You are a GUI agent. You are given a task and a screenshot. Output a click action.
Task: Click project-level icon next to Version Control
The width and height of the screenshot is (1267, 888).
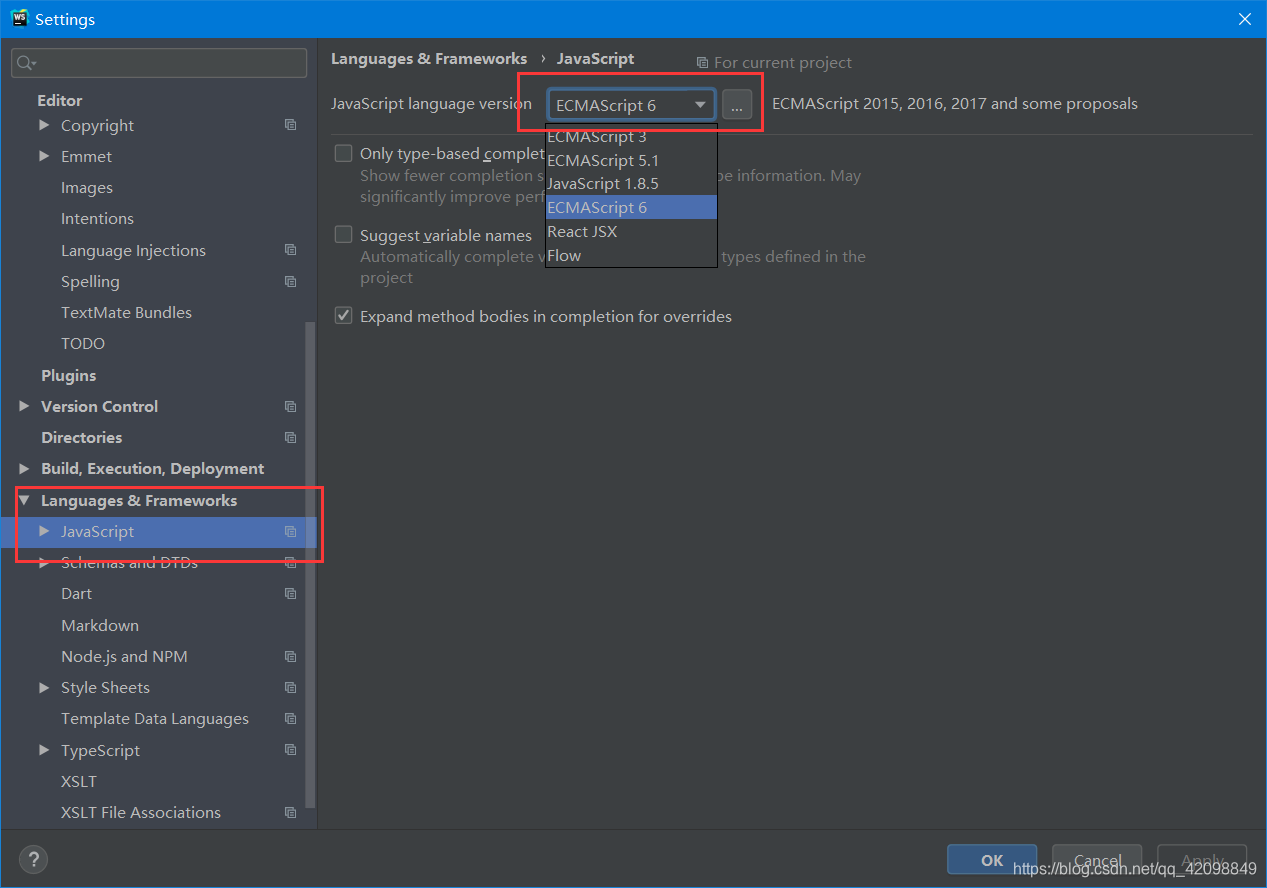(290, 406)
